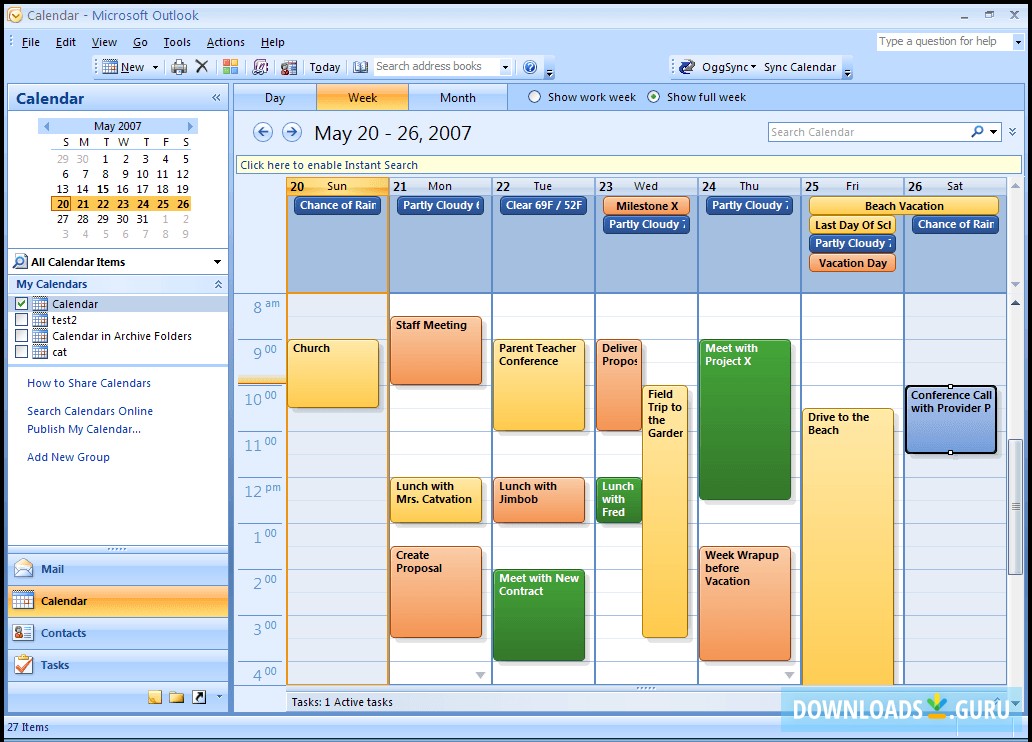1032x742 pixels.
Task: Click the Folder List icon at navigation bottom
Action: click(x=176, y=697)
